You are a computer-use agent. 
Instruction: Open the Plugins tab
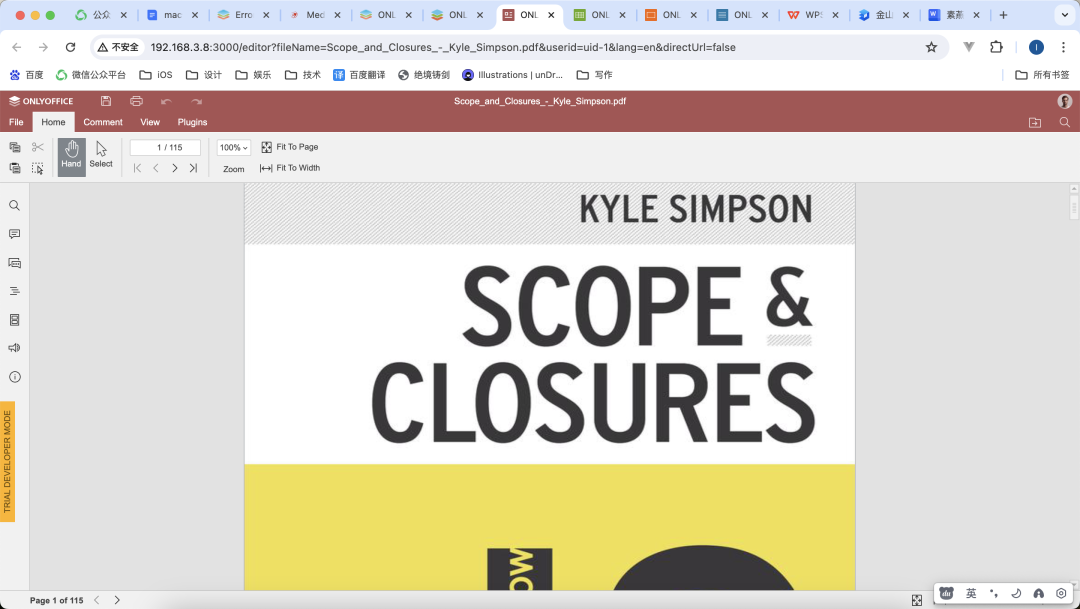pyautogui.click(x=192, y=122)
